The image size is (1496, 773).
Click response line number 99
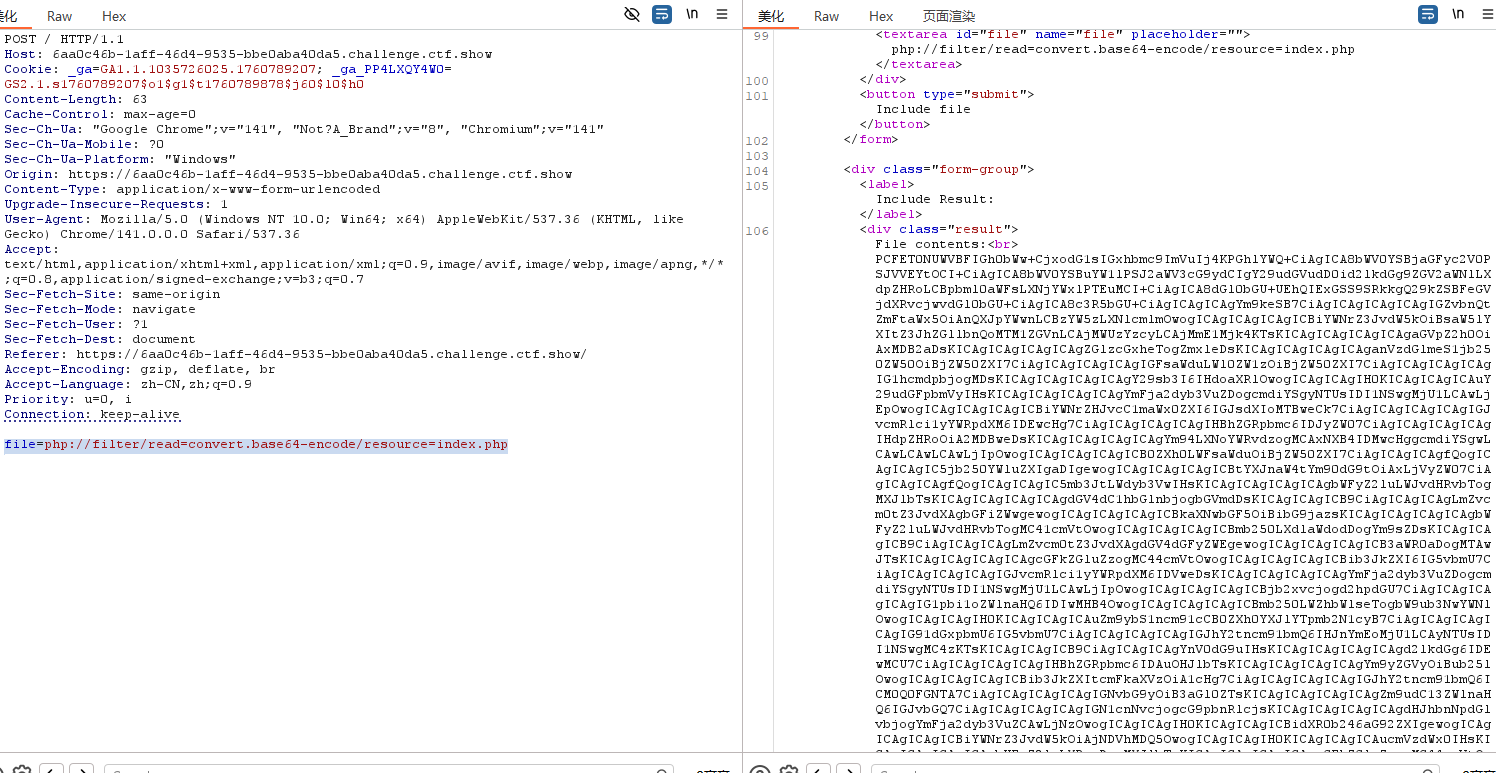761,35
